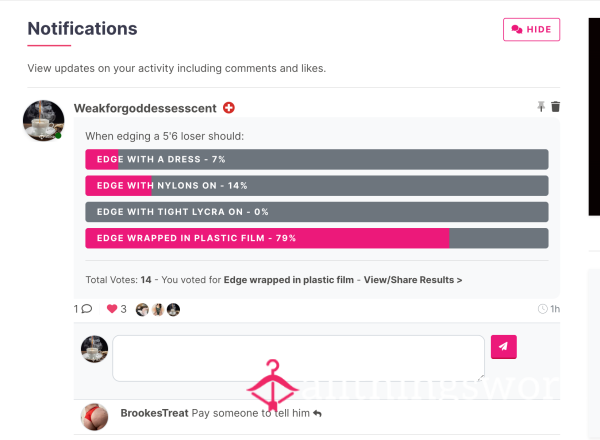The height and width of the screenshot is (440, 600).
Task: Click the red plus badge beside Weakforgoddessesscent
Action: 229,108
